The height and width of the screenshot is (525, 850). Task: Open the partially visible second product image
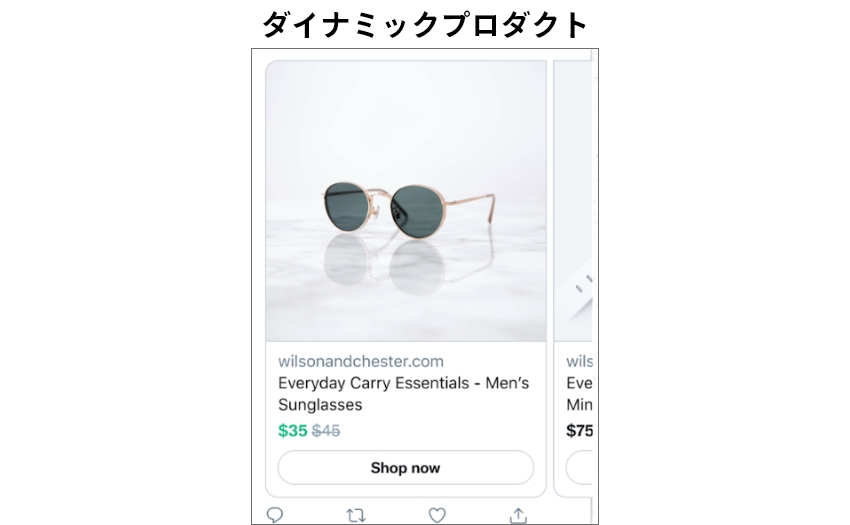[574, 201]
